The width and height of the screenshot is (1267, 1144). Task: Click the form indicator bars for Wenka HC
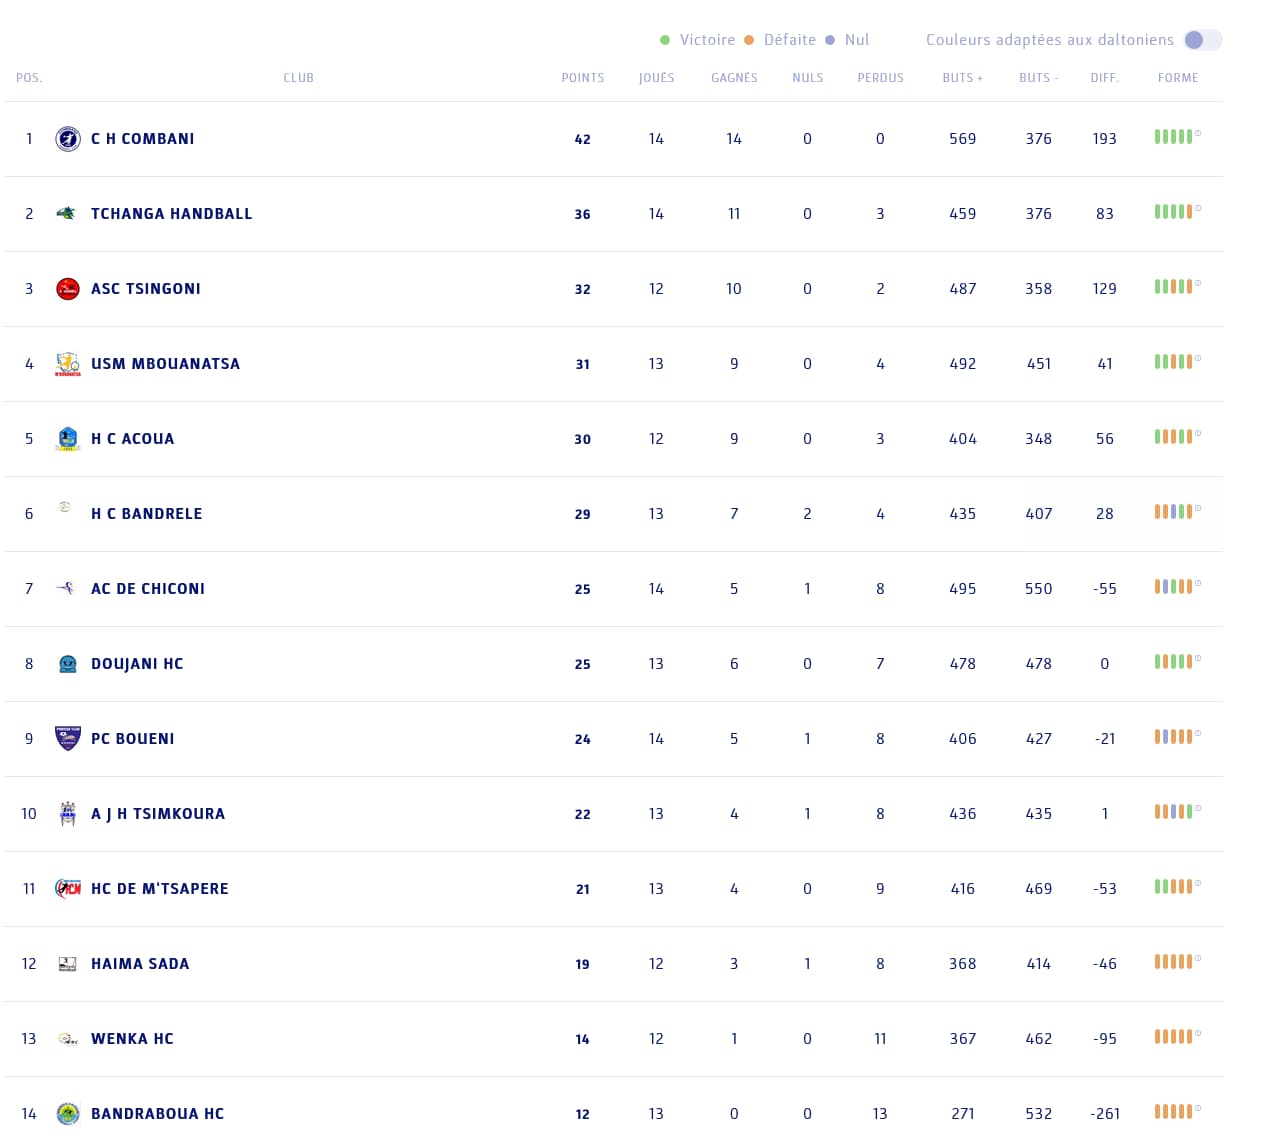1174,1037
